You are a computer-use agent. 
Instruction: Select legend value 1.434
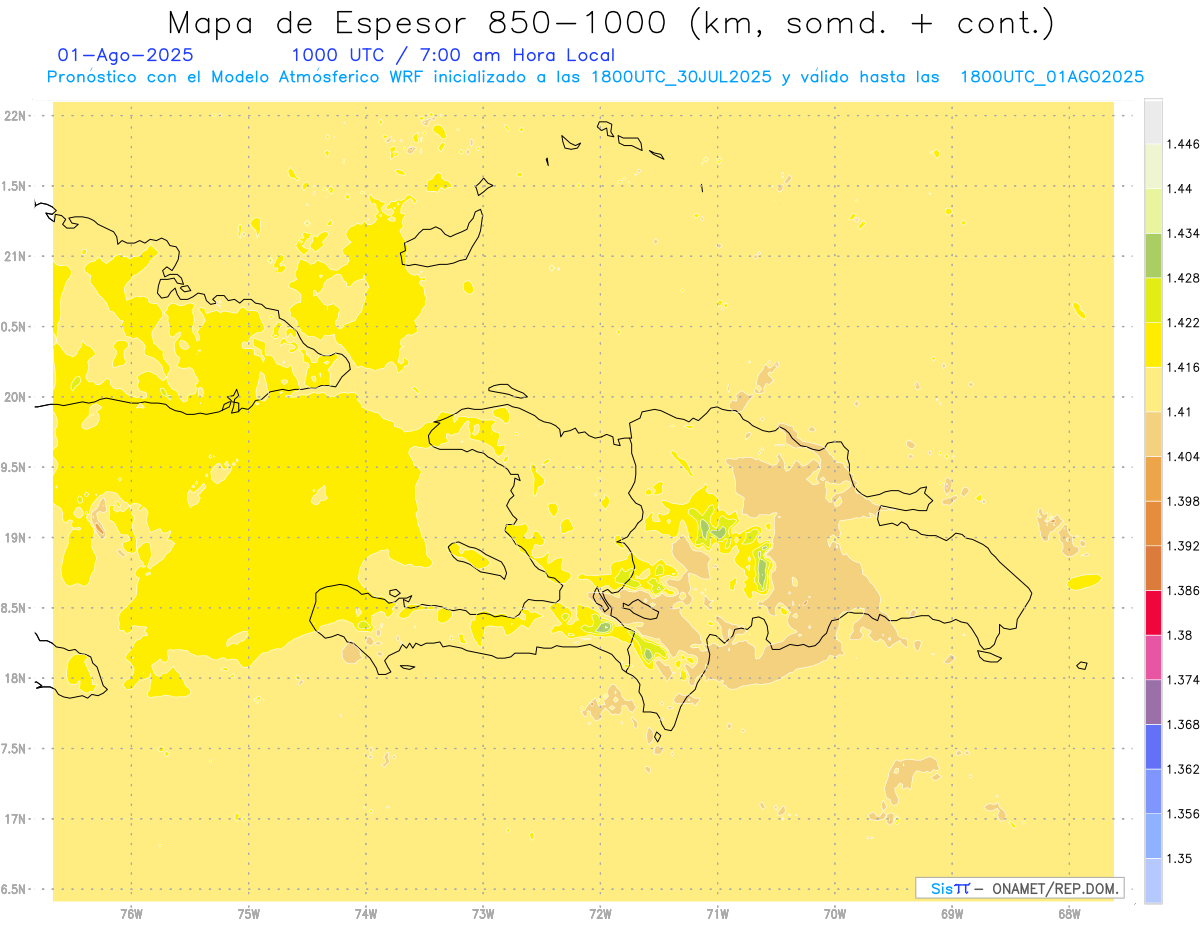[x=1182, y=233]
